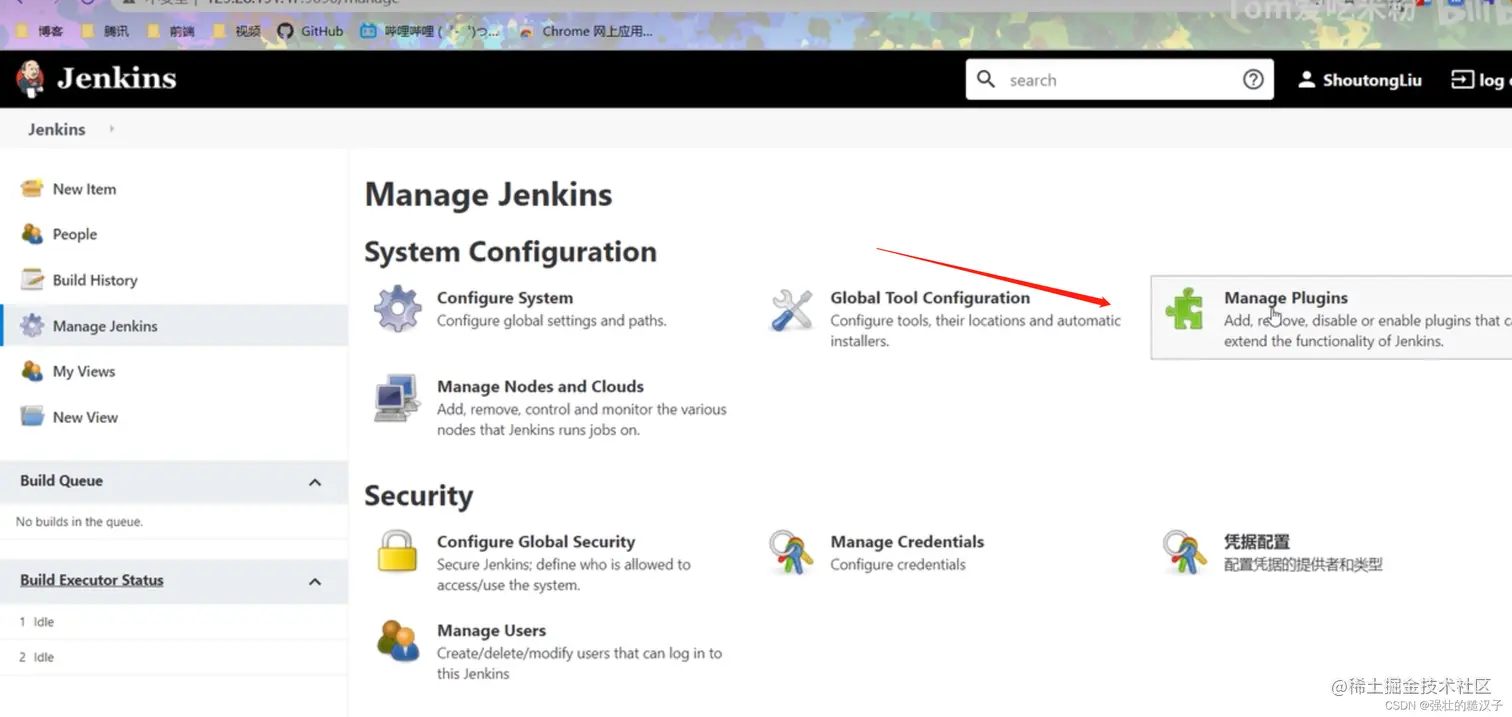Image resolution: width=1512 pixels, height=717 pixels.
Task: Collapse the Build Executor Status panel
Action: coord(315,581)
